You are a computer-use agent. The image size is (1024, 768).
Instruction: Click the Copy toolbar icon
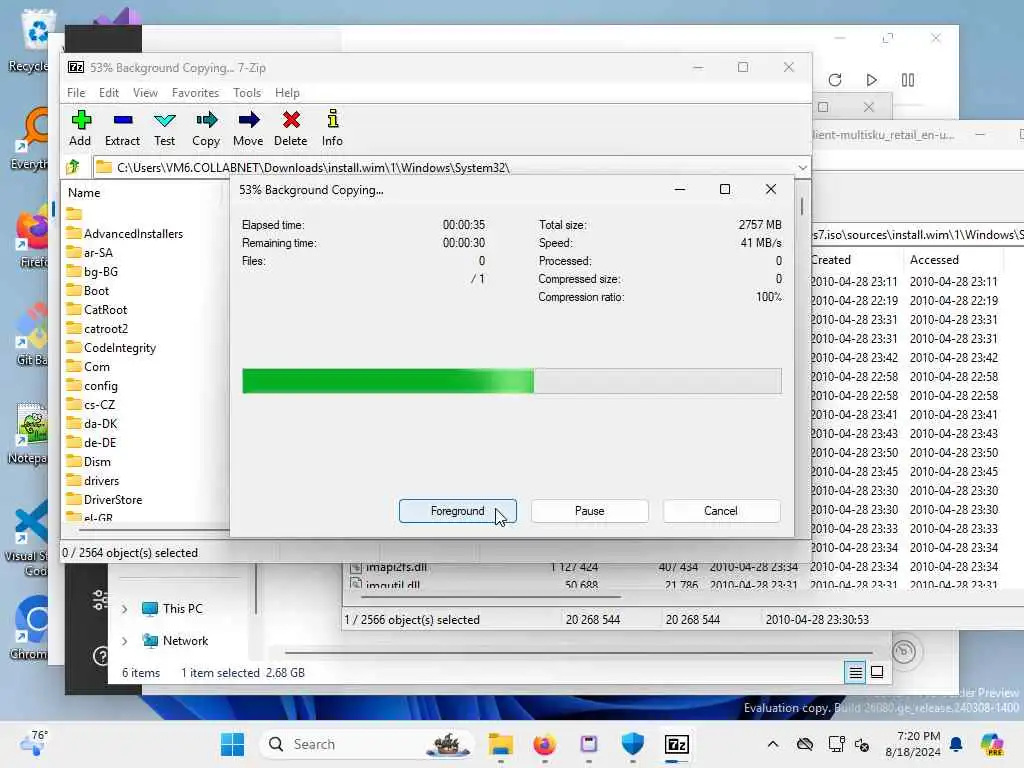[206, 128]
